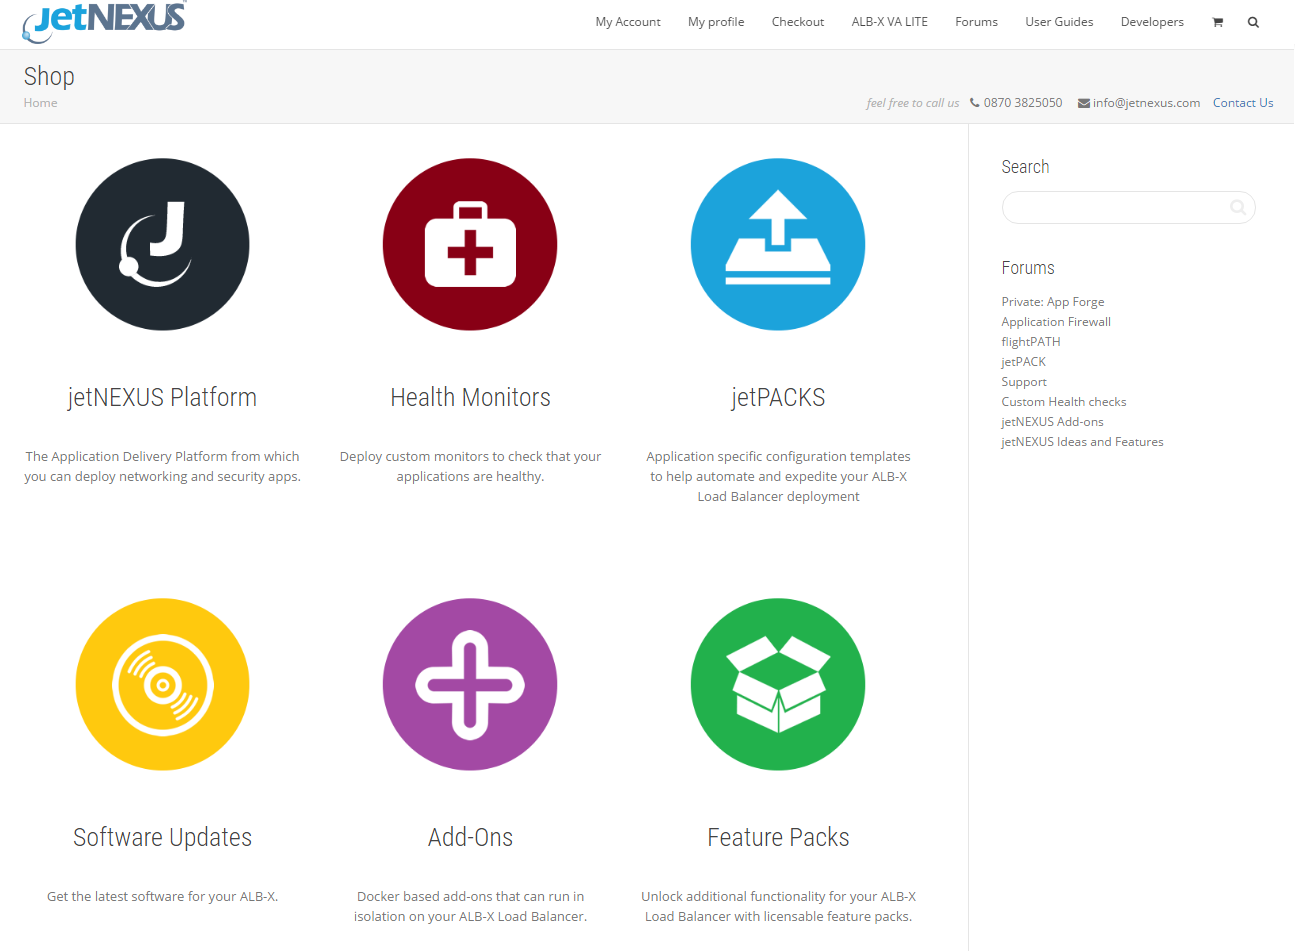Open Application Firewall forum link
This screenshot has width=1295, height=952.
click(x=1056, y=322)
